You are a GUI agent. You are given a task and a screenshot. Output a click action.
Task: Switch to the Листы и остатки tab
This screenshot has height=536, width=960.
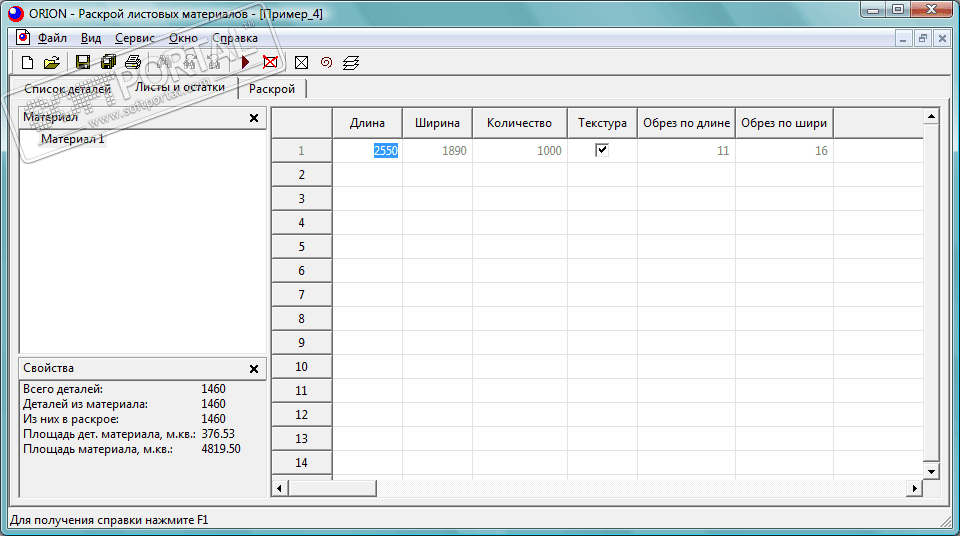coord(180,87)
